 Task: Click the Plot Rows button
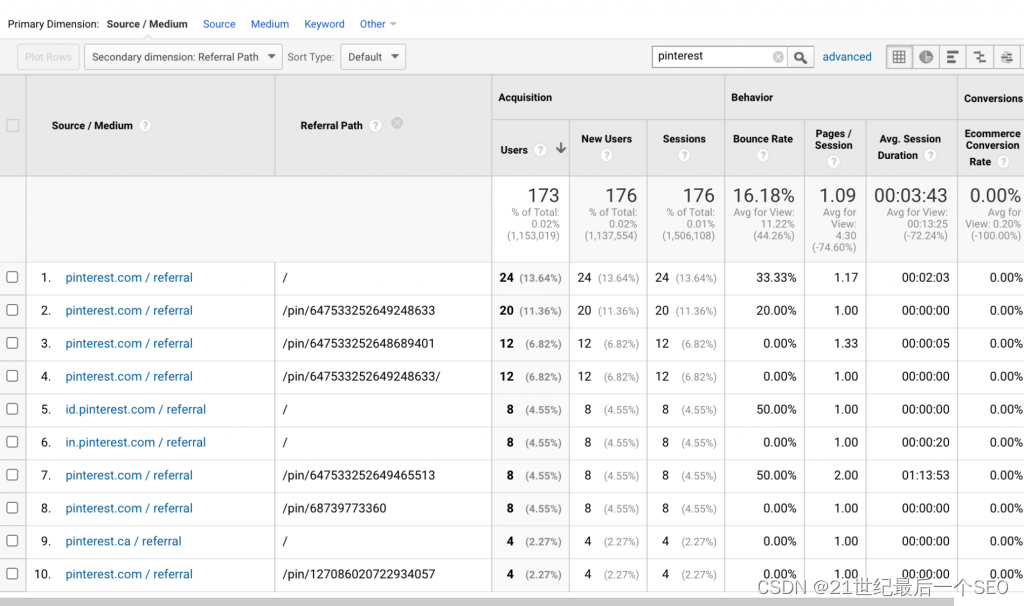click(x=48, y=57)
